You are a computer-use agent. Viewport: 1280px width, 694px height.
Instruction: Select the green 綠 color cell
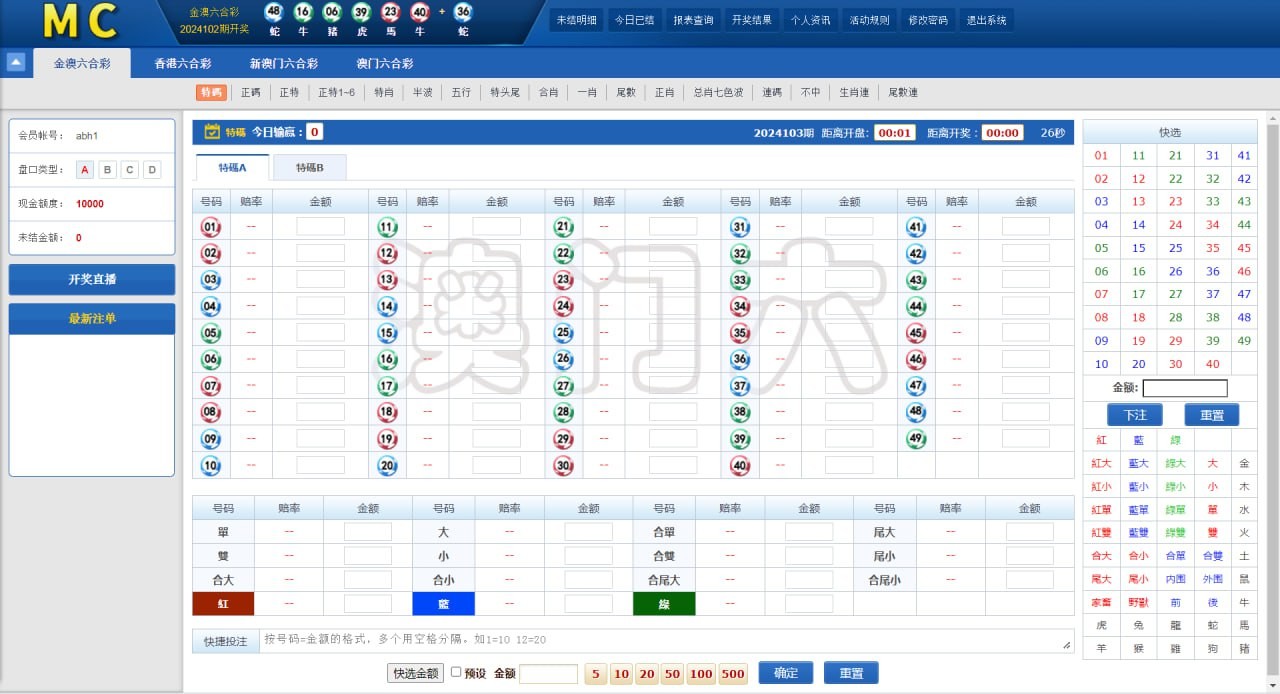[664, 604]
